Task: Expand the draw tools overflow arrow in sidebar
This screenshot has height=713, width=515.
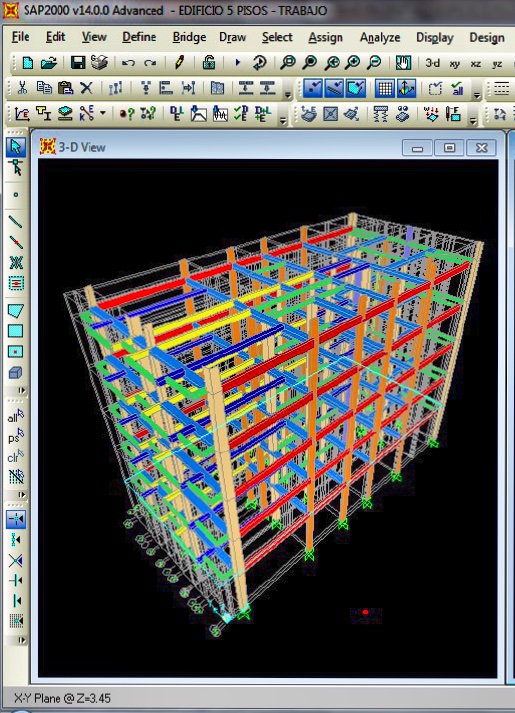Action: click(x=21, y=391)
